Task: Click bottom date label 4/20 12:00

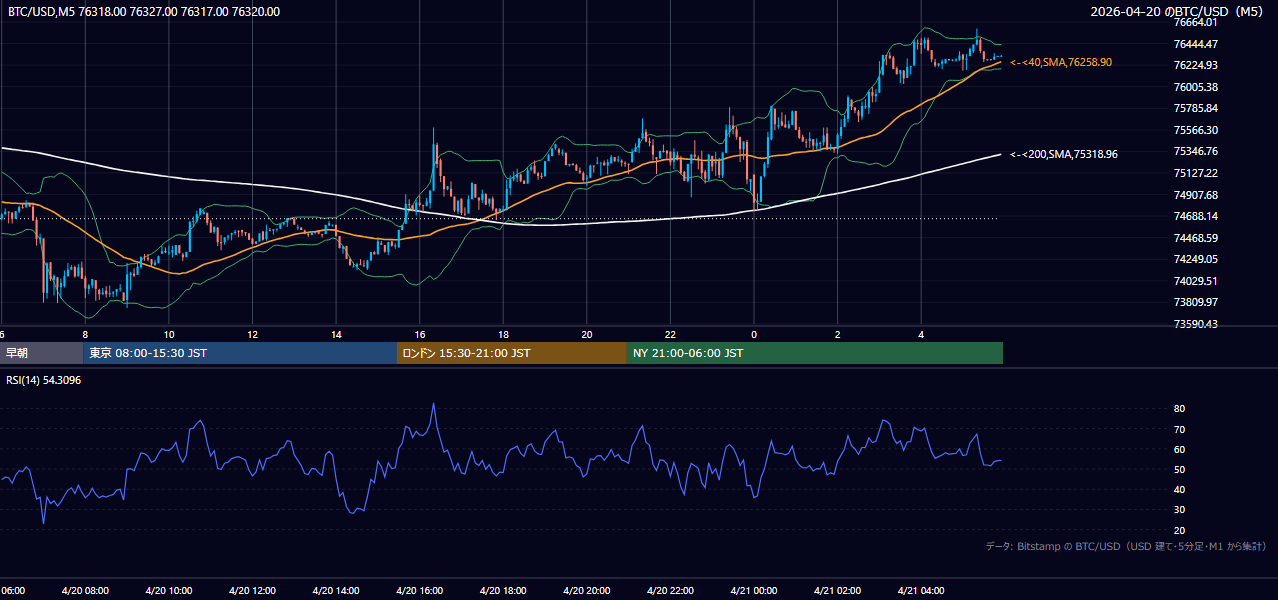Action: 252,591
